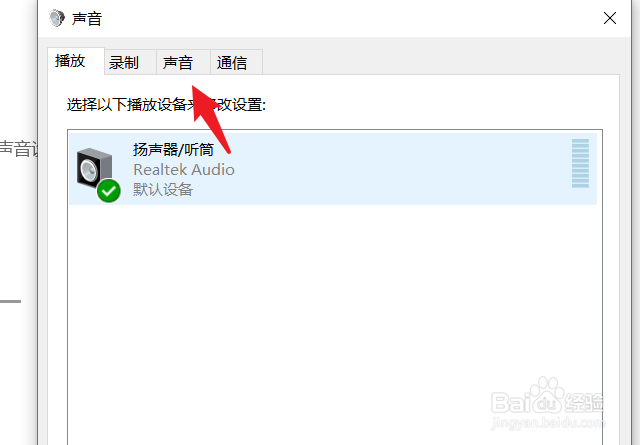Screen dimensions: 640x445
Task: Click the 声音 text in the background window
Action: (x=18, y=149)
